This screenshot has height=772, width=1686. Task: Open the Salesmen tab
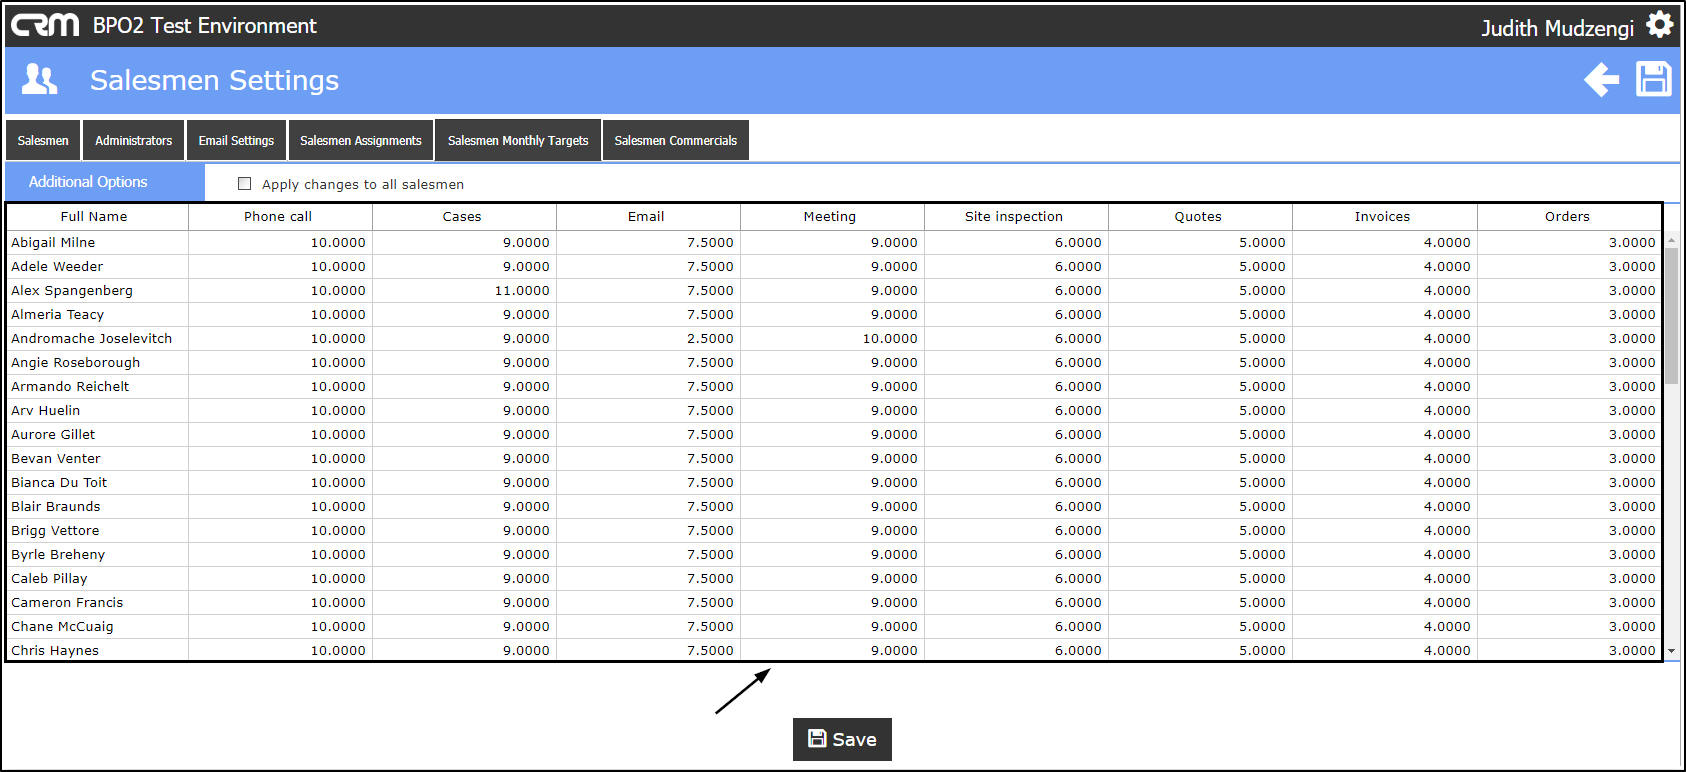coord(43,141)
